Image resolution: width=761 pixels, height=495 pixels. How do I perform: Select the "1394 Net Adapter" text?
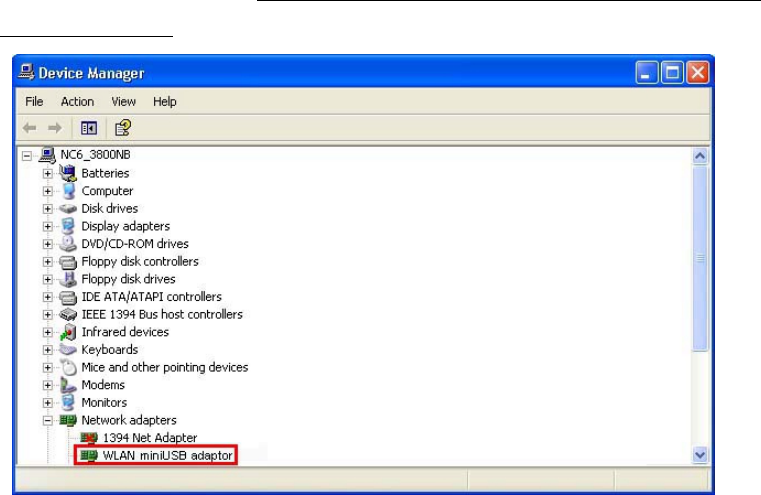[150, 438]
